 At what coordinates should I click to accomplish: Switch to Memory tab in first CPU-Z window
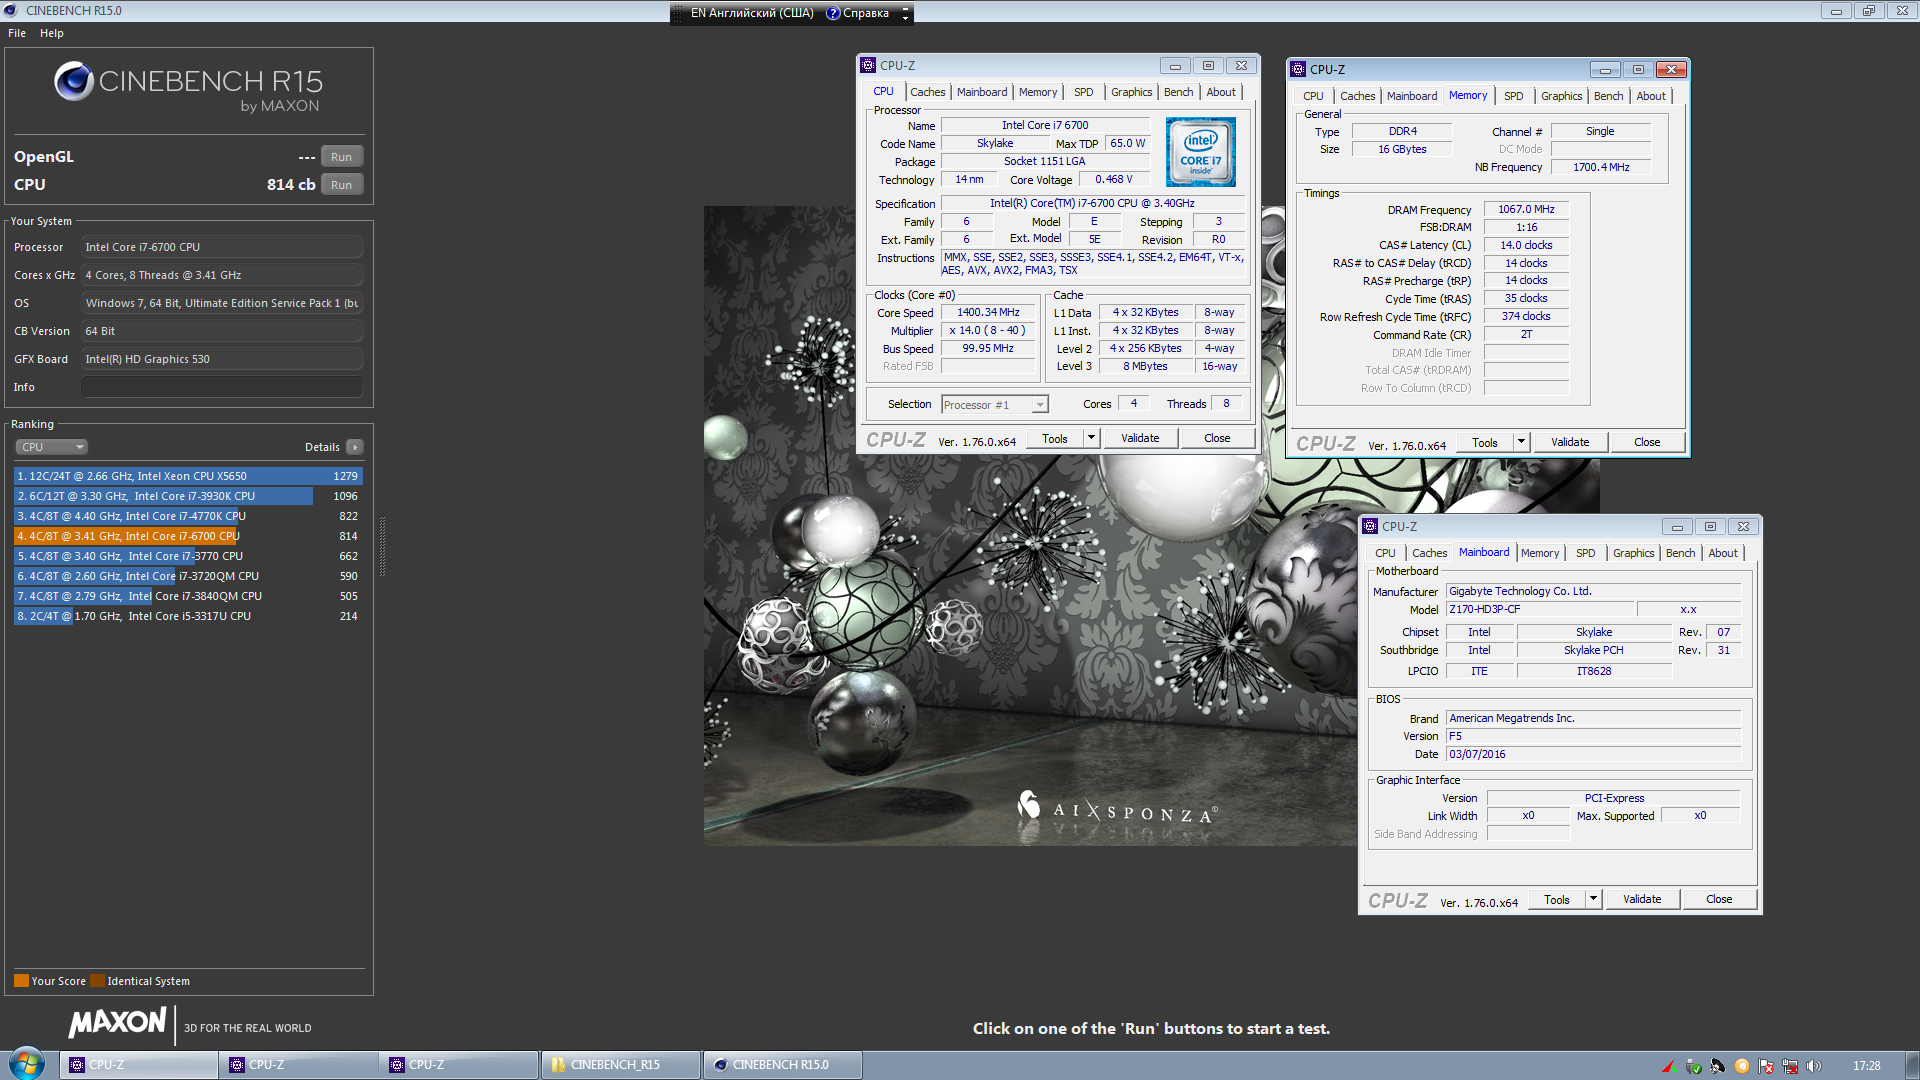1038,92
